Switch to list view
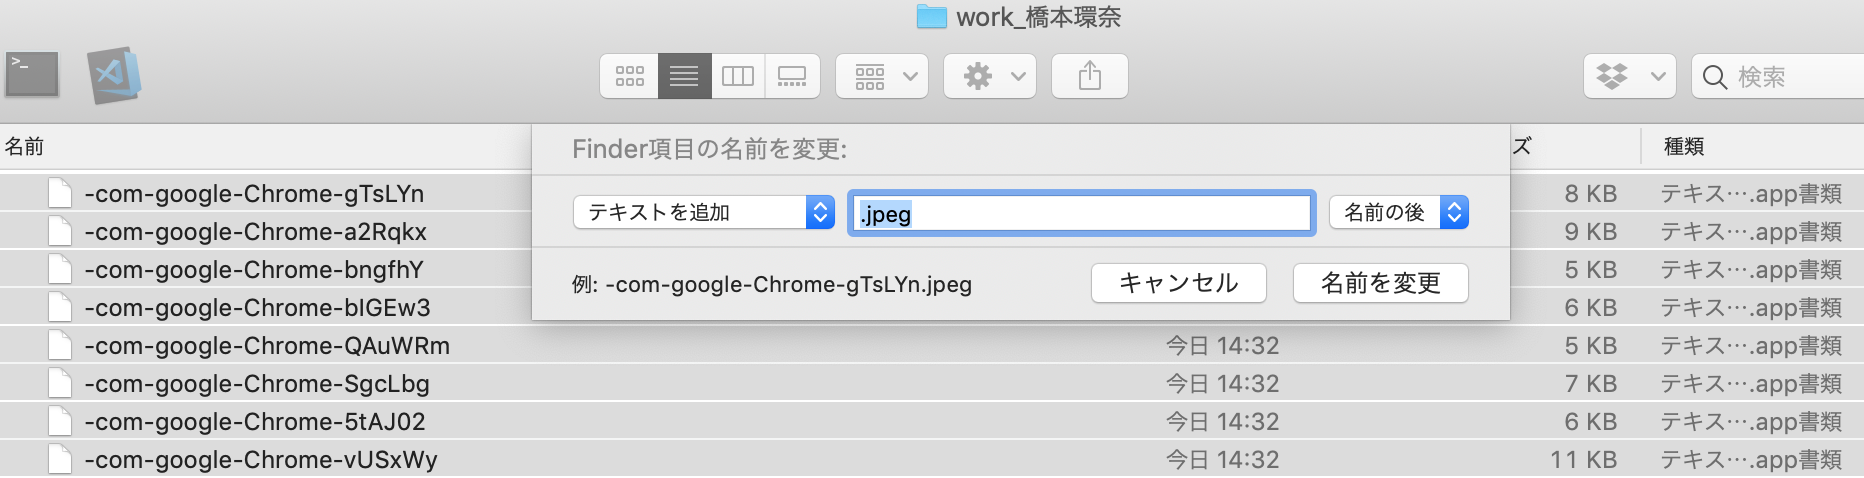The image size is (1864, 478). click(684, 76)
